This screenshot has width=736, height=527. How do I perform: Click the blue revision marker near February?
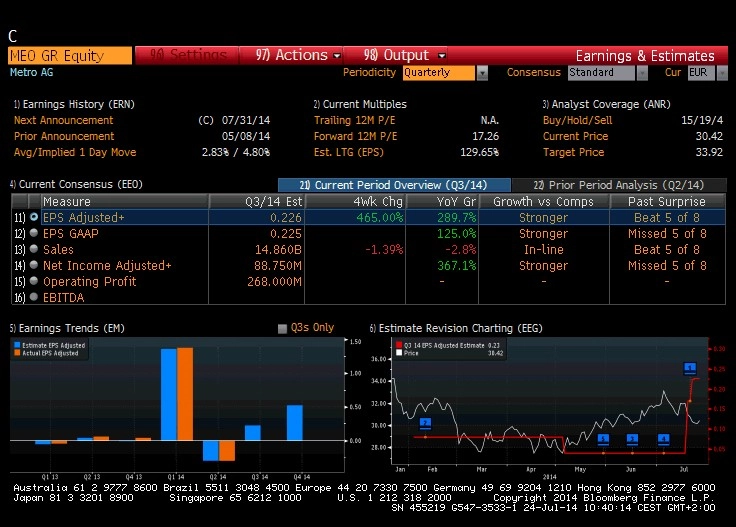tap(425, 423)
